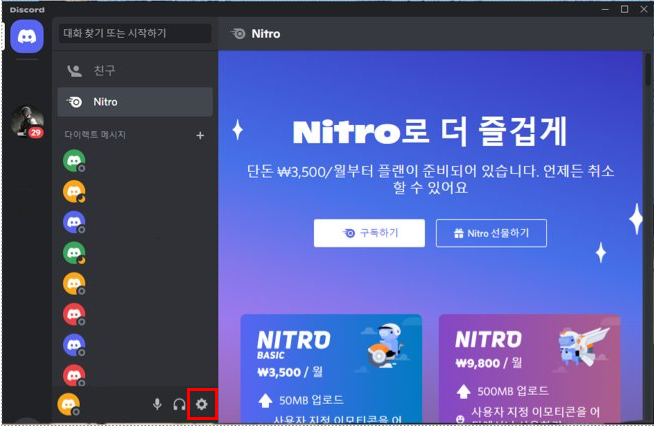
Task: Open the server with 29 notifications
Action: tap(27, 121)
